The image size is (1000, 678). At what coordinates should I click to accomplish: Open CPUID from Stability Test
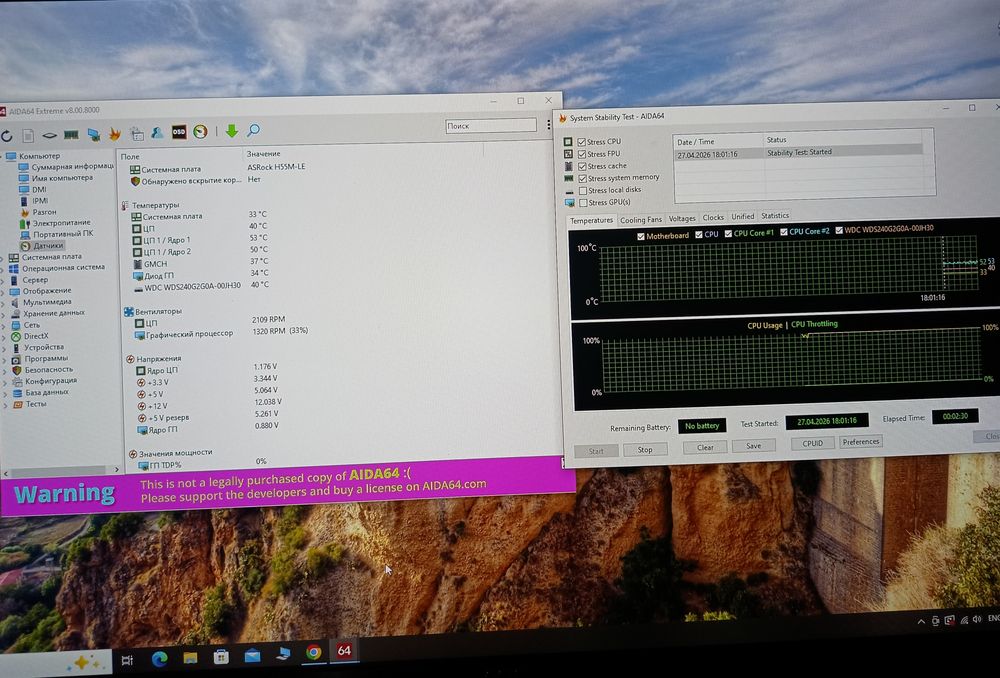coord(812,443)
